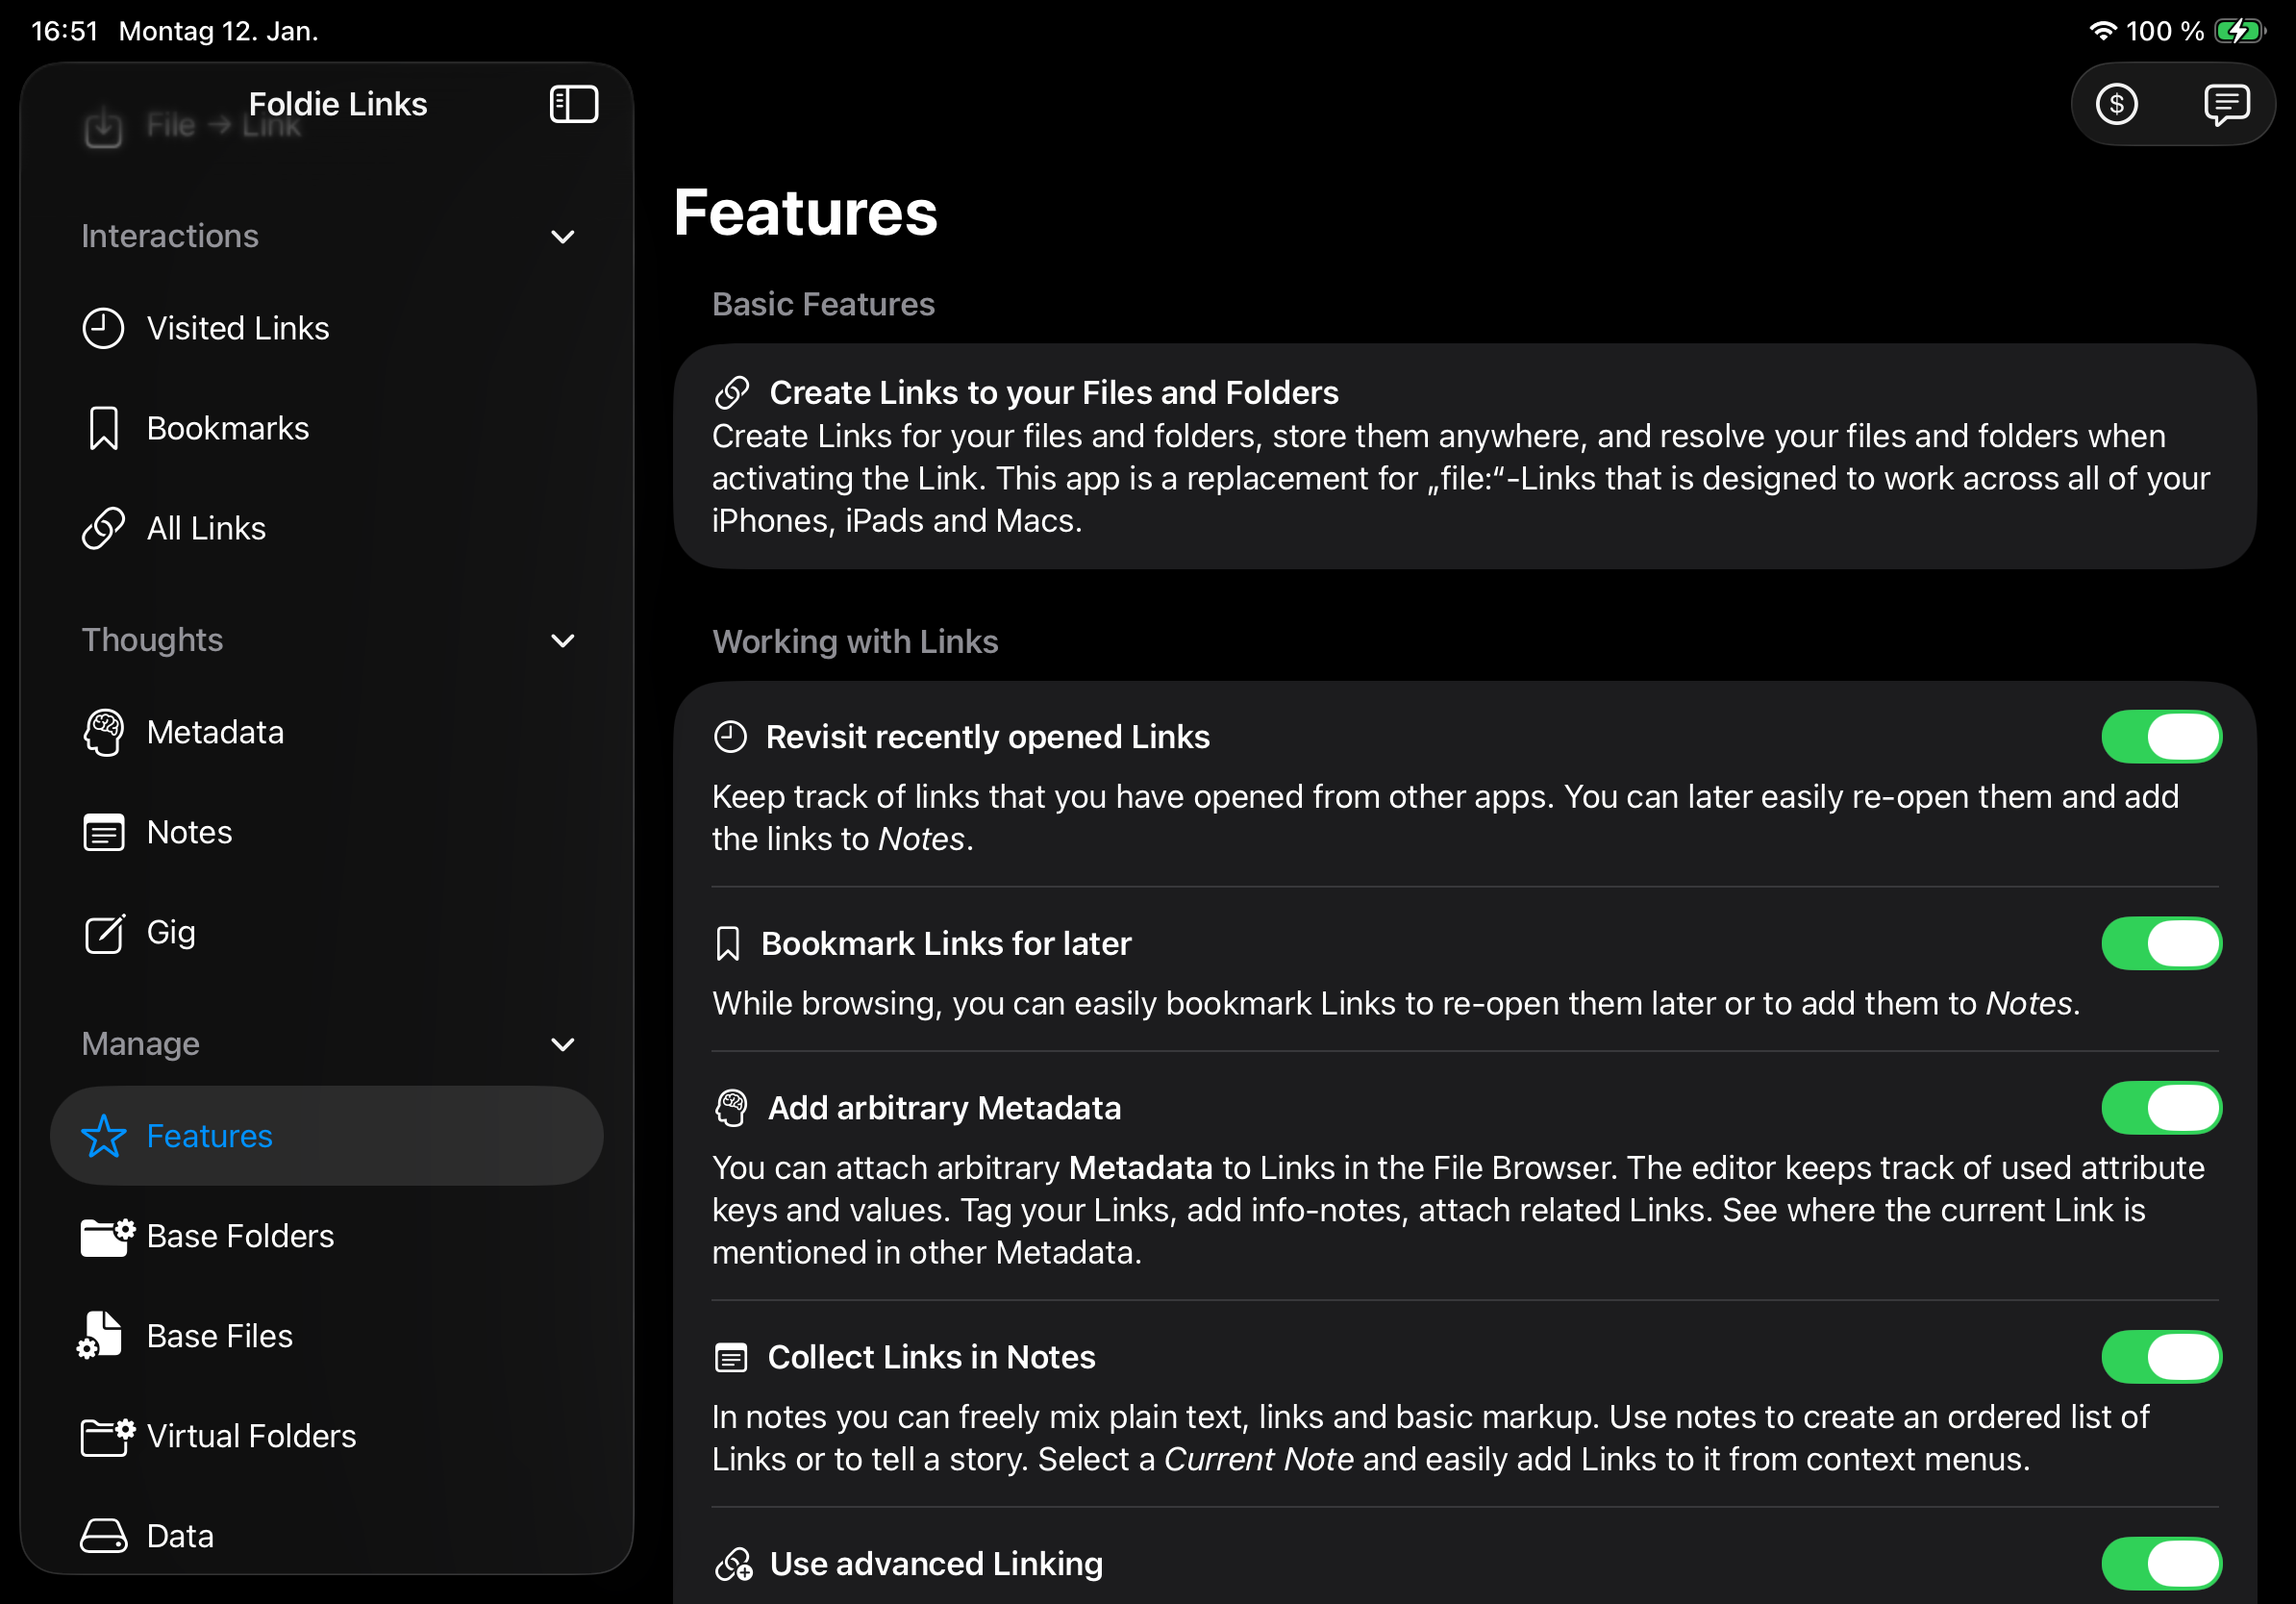Click the Bookmarks ribbon icon
The image size is (2296, 1604).
coord(103,427)
